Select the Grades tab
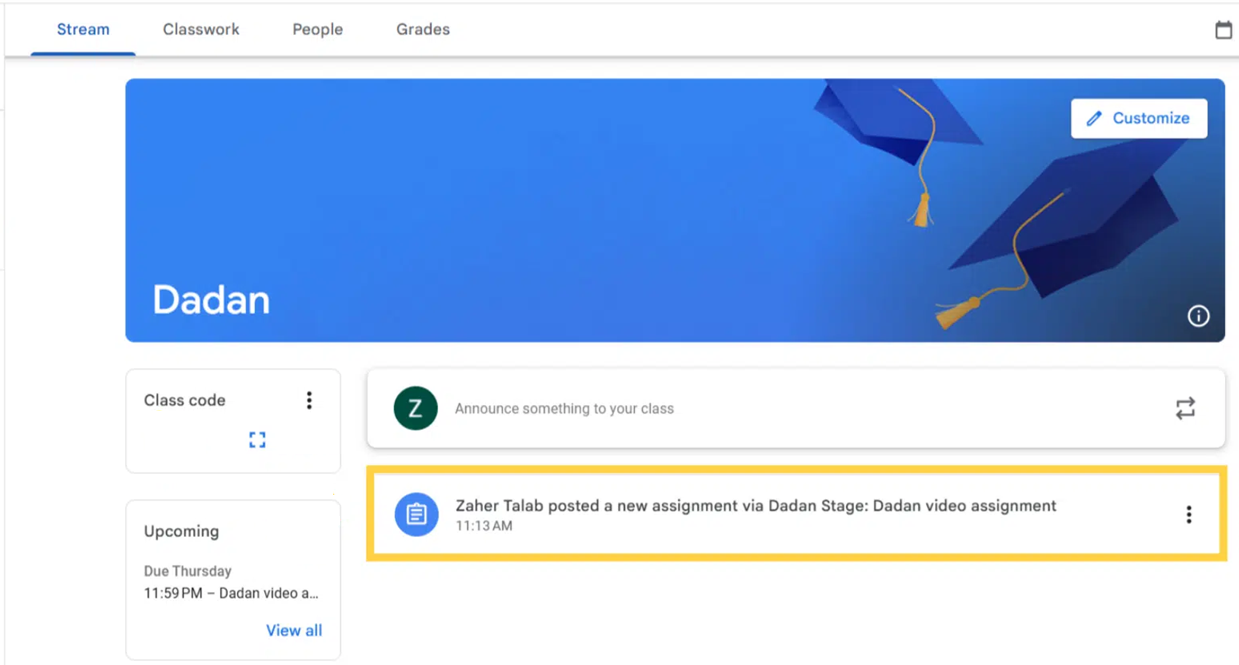This screenshot has width=1239, height=665. 422,29
